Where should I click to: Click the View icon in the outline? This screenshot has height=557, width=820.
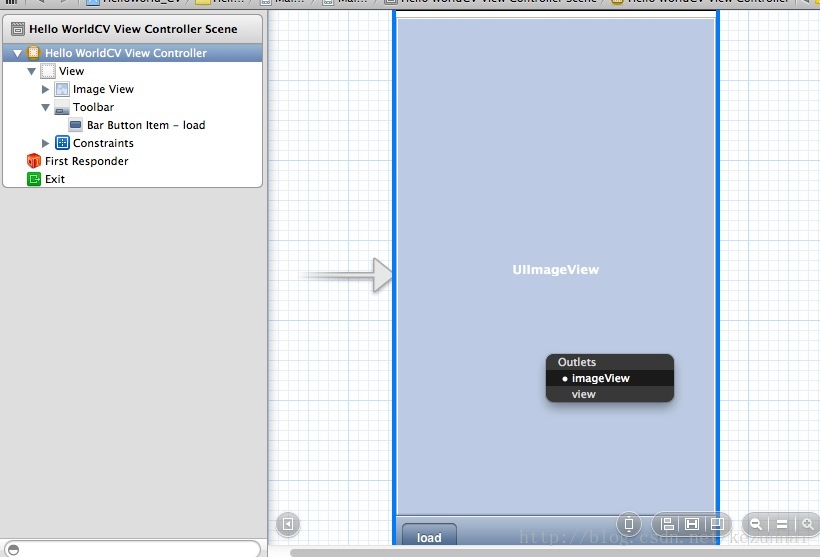(48, 71)
